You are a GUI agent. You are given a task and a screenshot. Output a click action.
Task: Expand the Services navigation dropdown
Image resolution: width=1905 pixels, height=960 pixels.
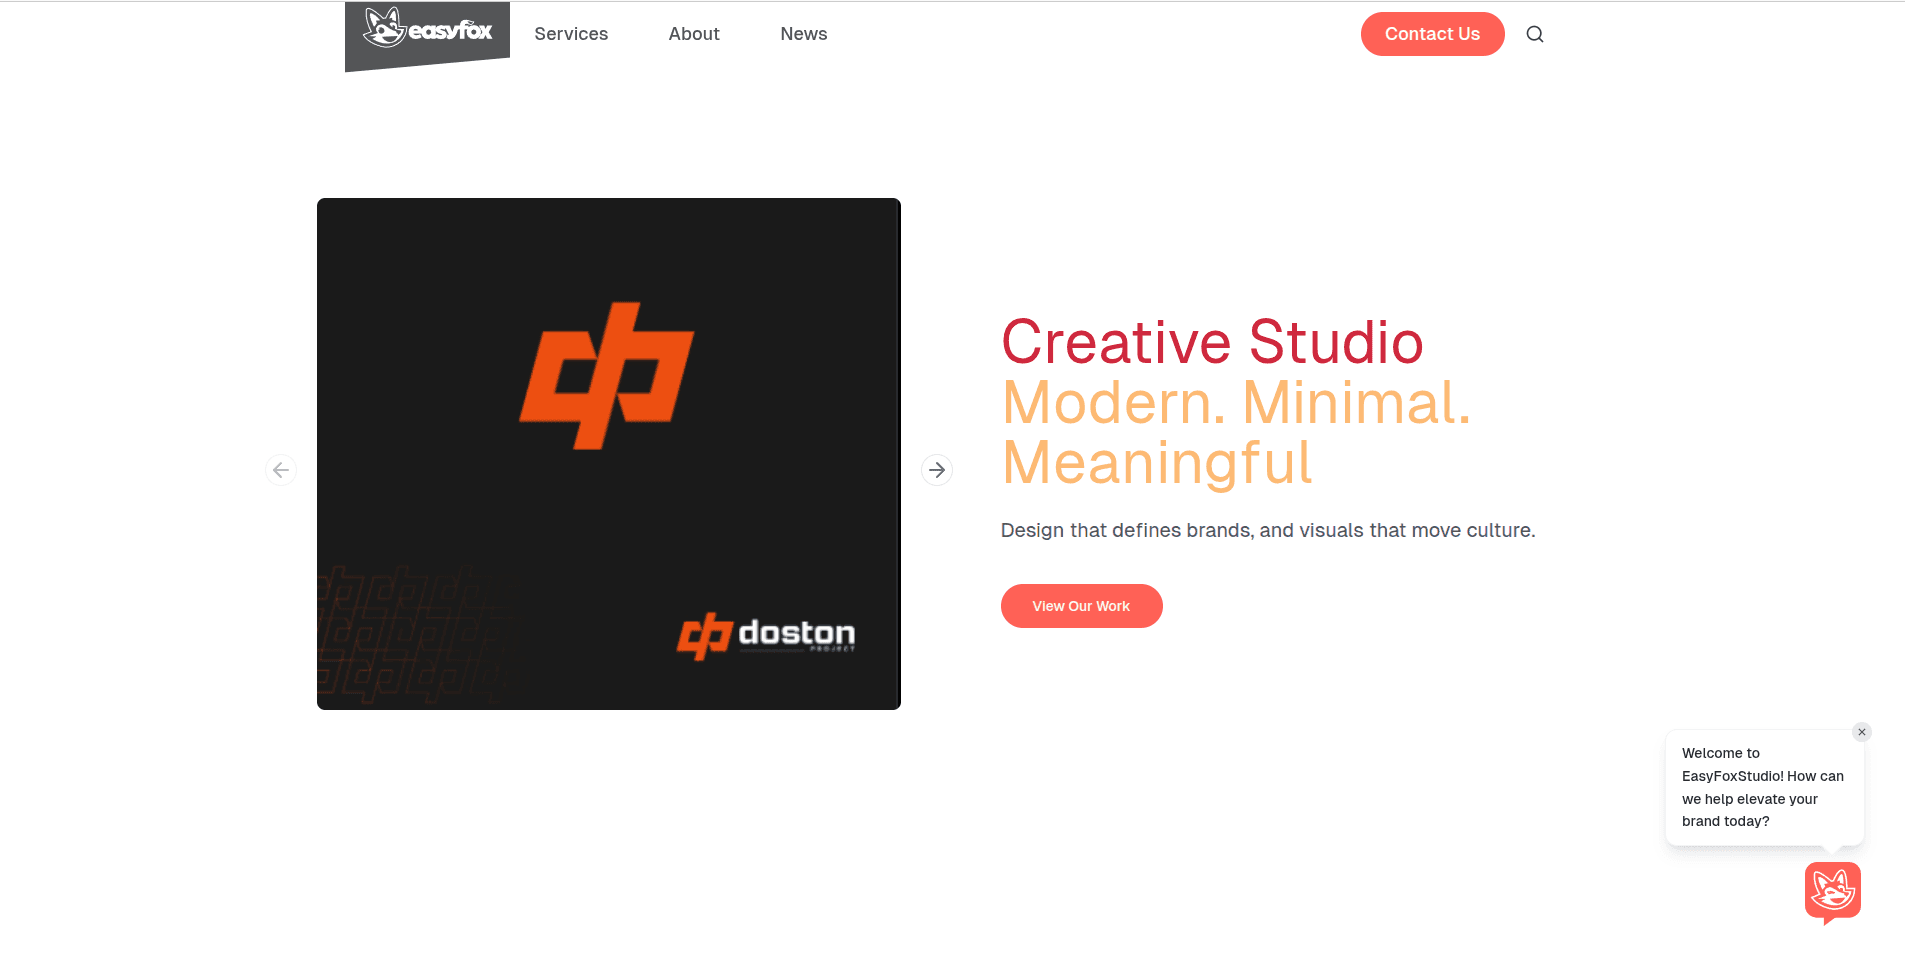[571, 33]
